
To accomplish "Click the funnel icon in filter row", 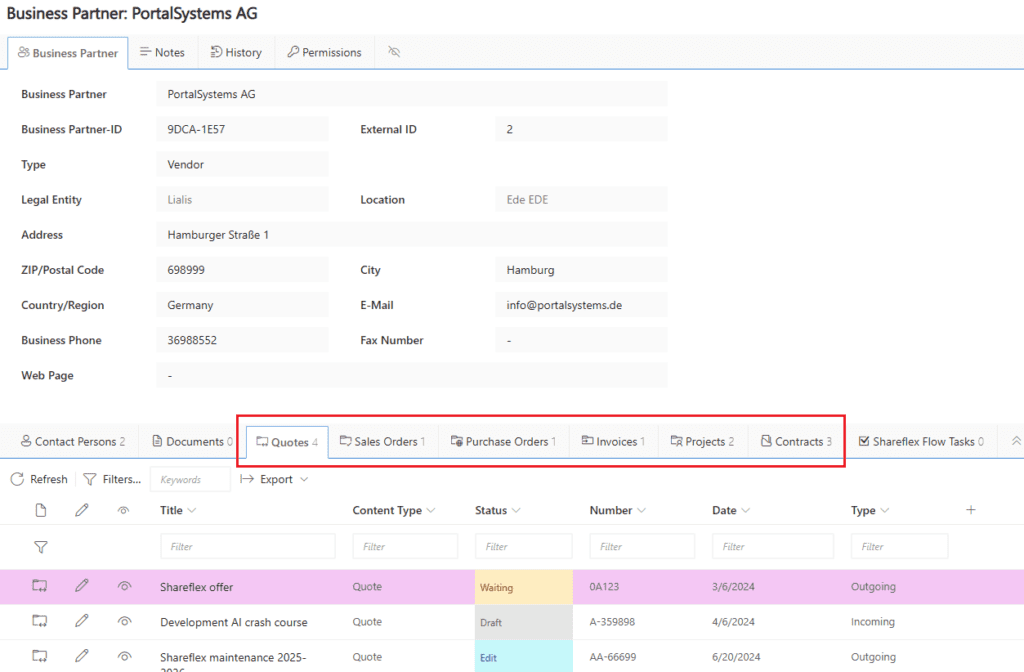I will [40, 547].
